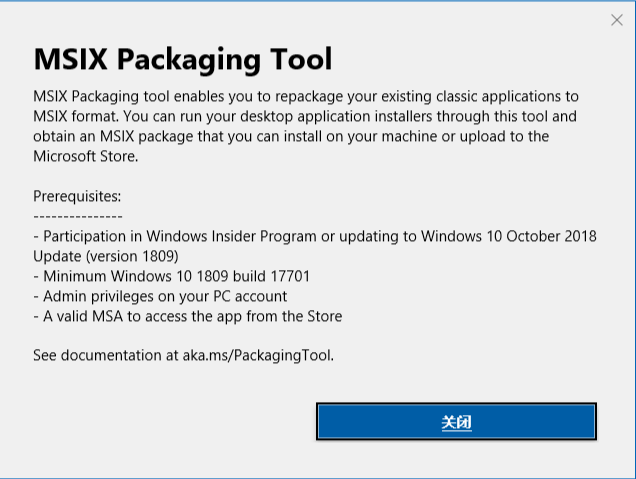
Task: Click the MSIX format. text in description
Action: 76,116
